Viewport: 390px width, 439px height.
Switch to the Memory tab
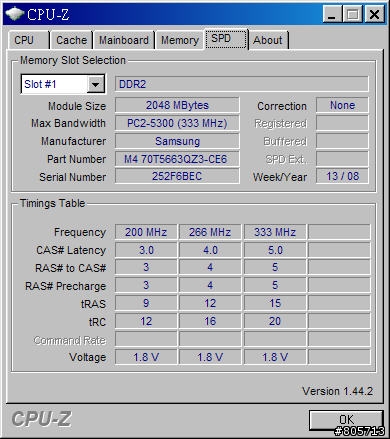point(180,40)
